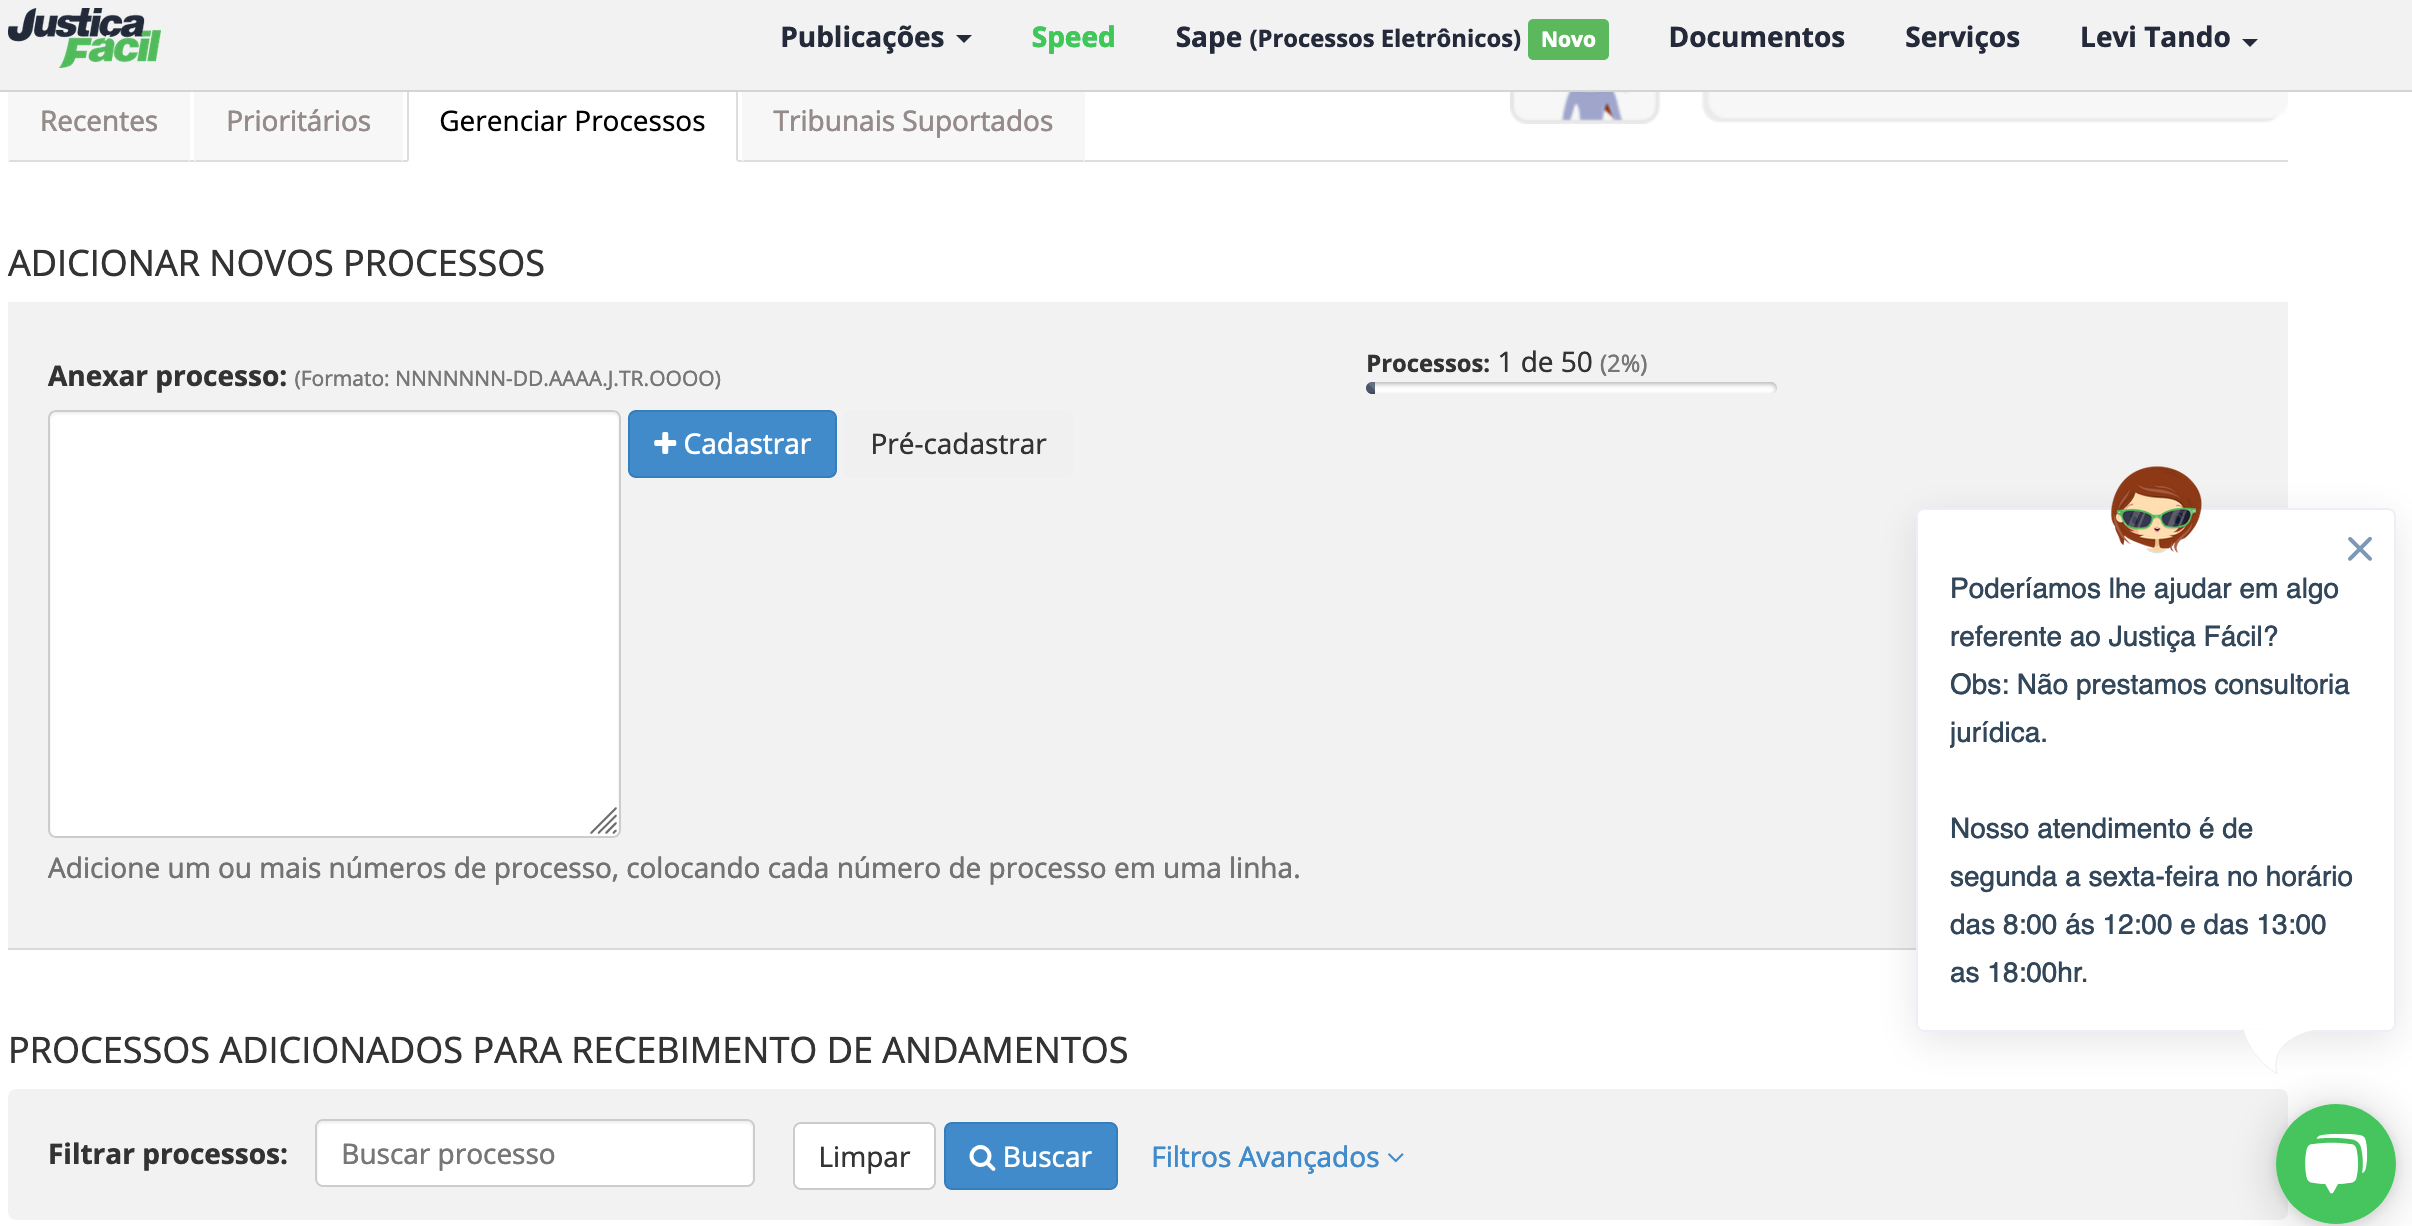Click the textarea resize handle corner
The height and width of the screenshot is (1226, 2412).
605,822
